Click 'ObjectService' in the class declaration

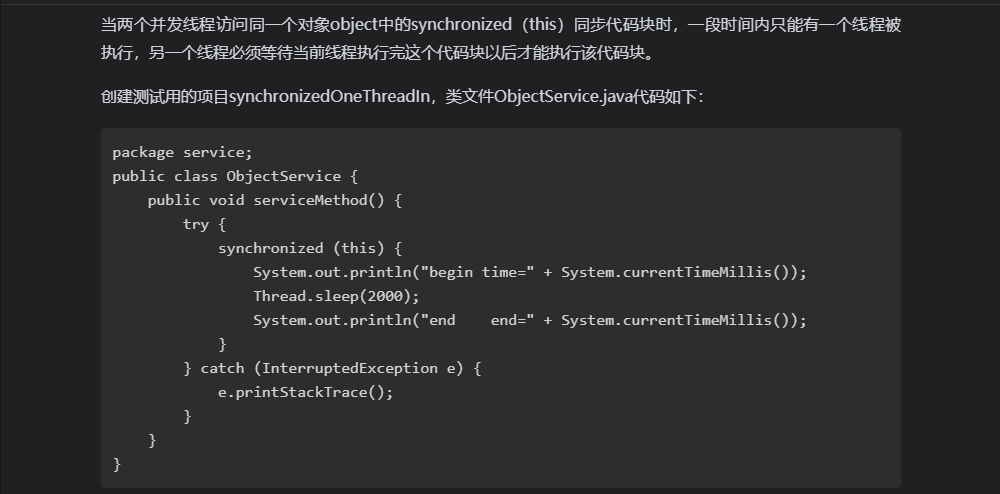click(284, 176)
